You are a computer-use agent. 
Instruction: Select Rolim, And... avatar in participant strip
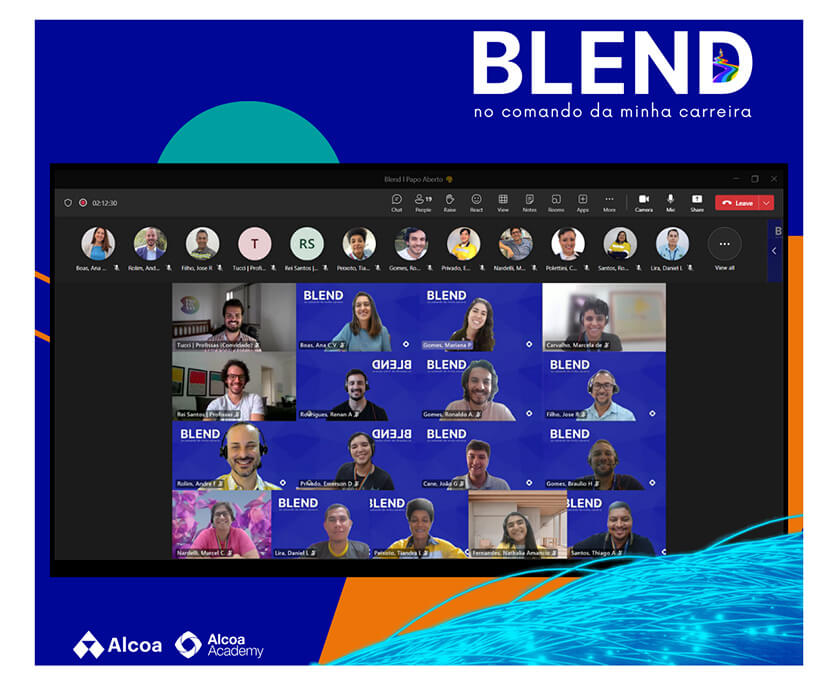150,244
